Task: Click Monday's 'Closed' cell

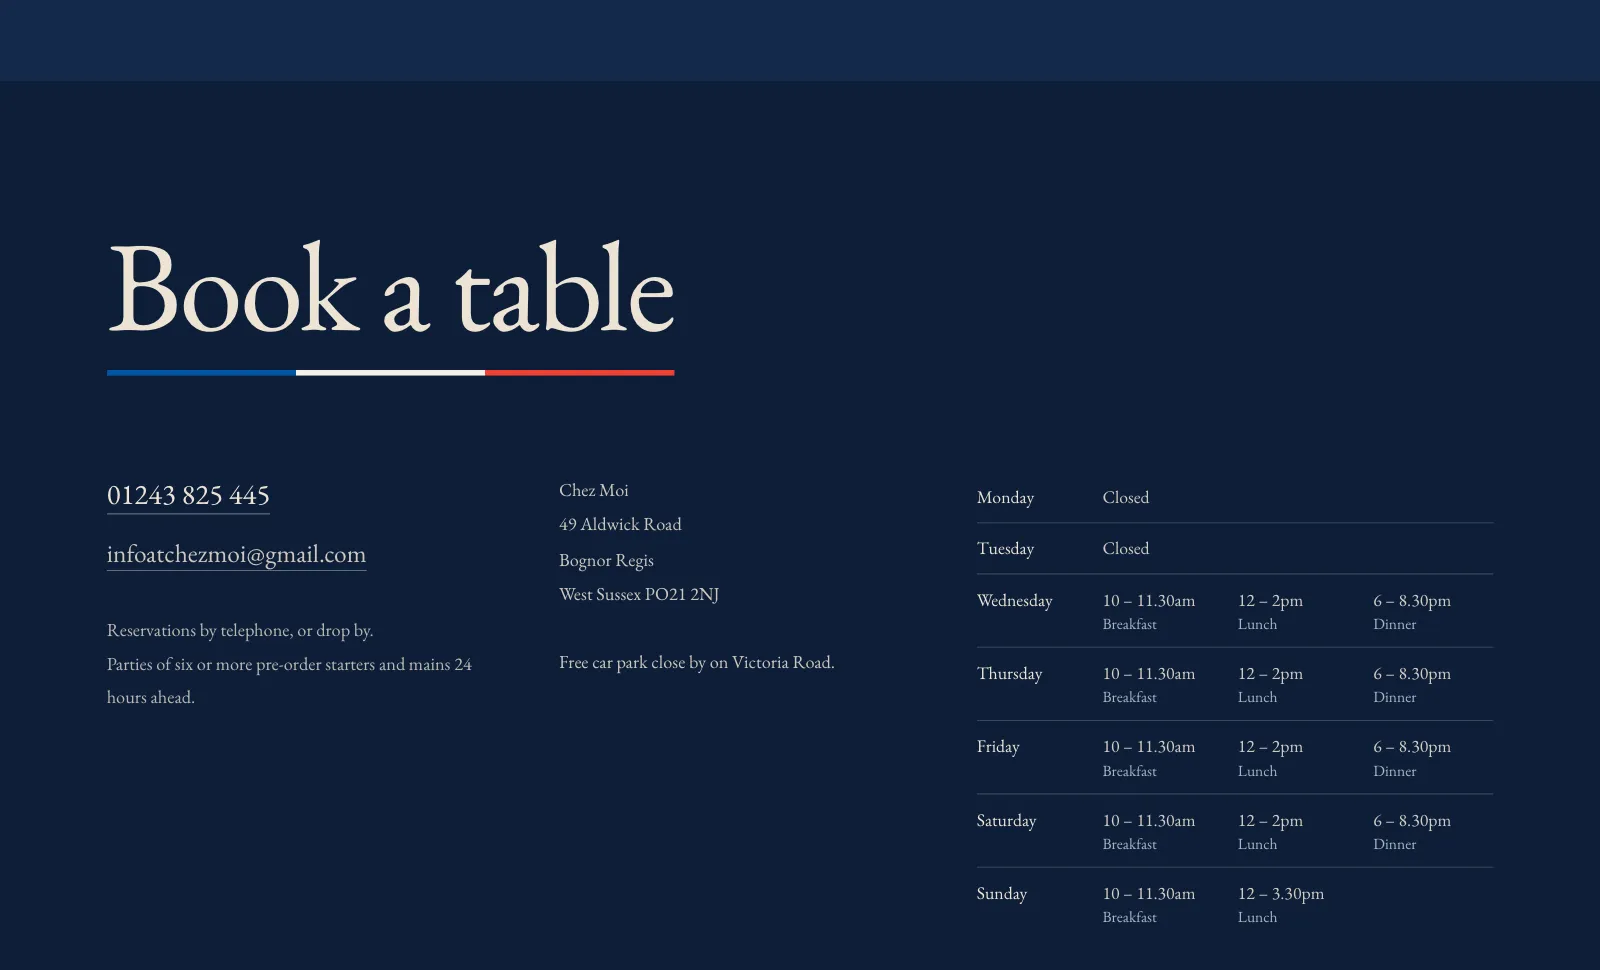Action: 1126,497
